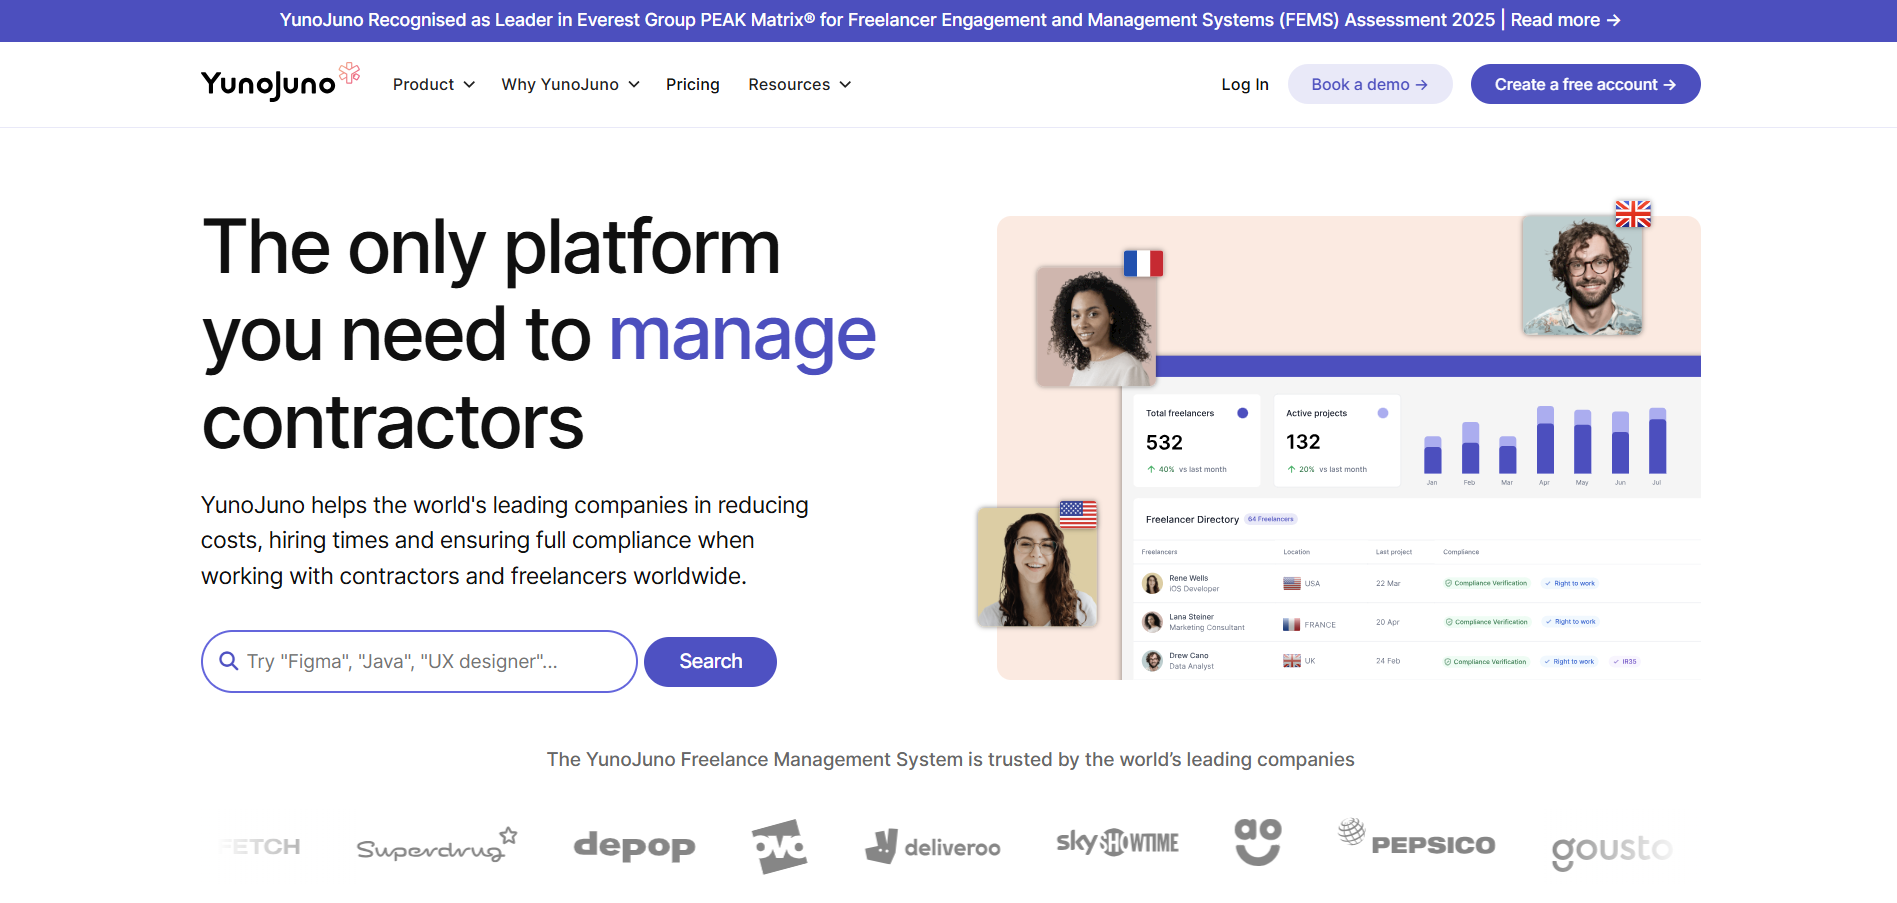Screen dimensions: 1897x903
Task: Click the French flag icon on woman's photo
Action: pyautogui.click(x=1143, y=263)
